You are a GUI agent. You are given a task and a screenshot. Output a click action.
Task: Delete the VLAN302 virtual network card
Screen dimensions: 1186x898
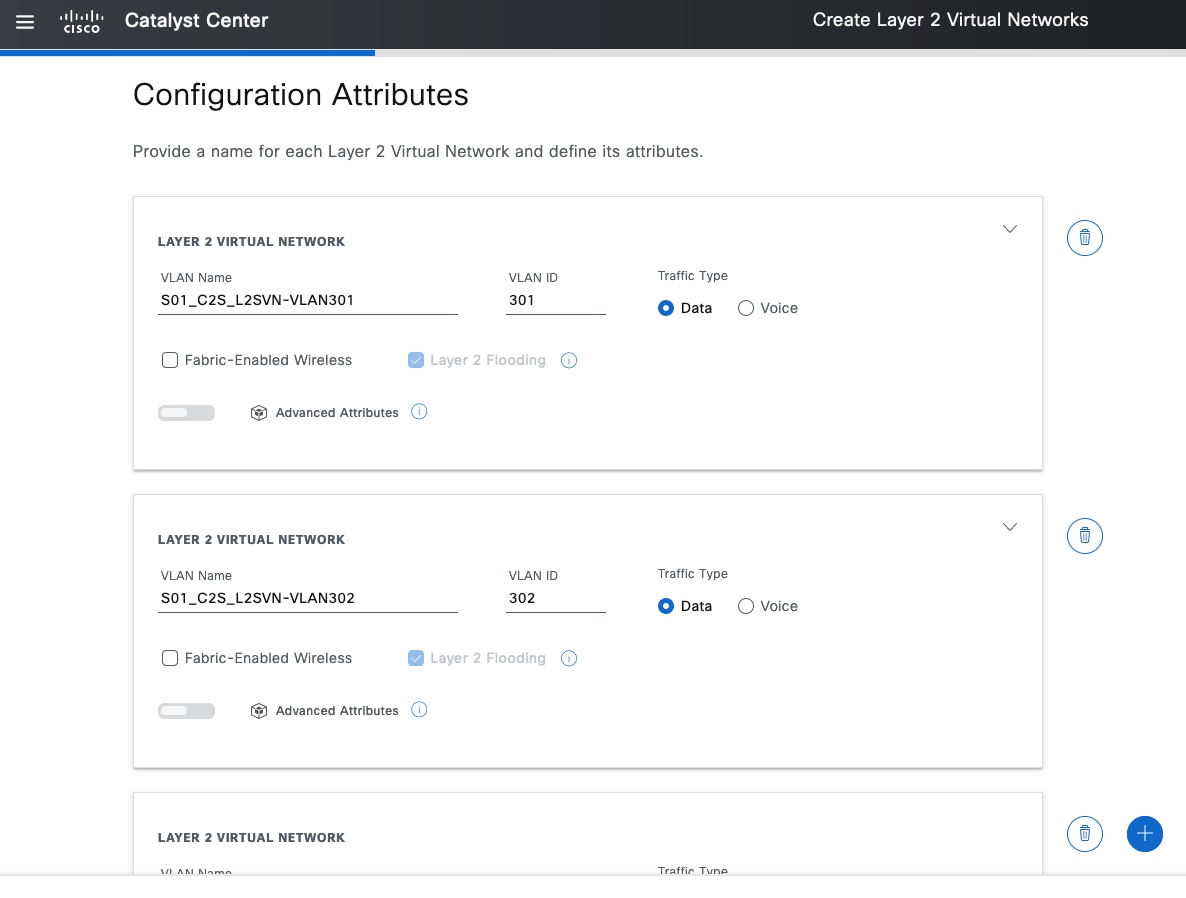[1085, 536]
